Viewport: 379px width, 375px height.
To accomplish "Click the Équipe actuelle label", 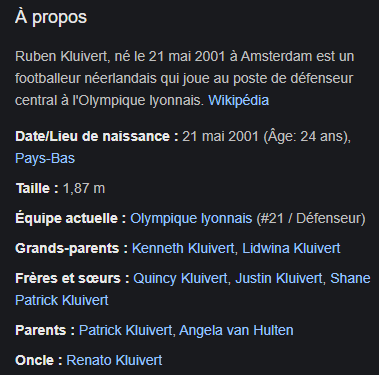I will tap(71, 219).
